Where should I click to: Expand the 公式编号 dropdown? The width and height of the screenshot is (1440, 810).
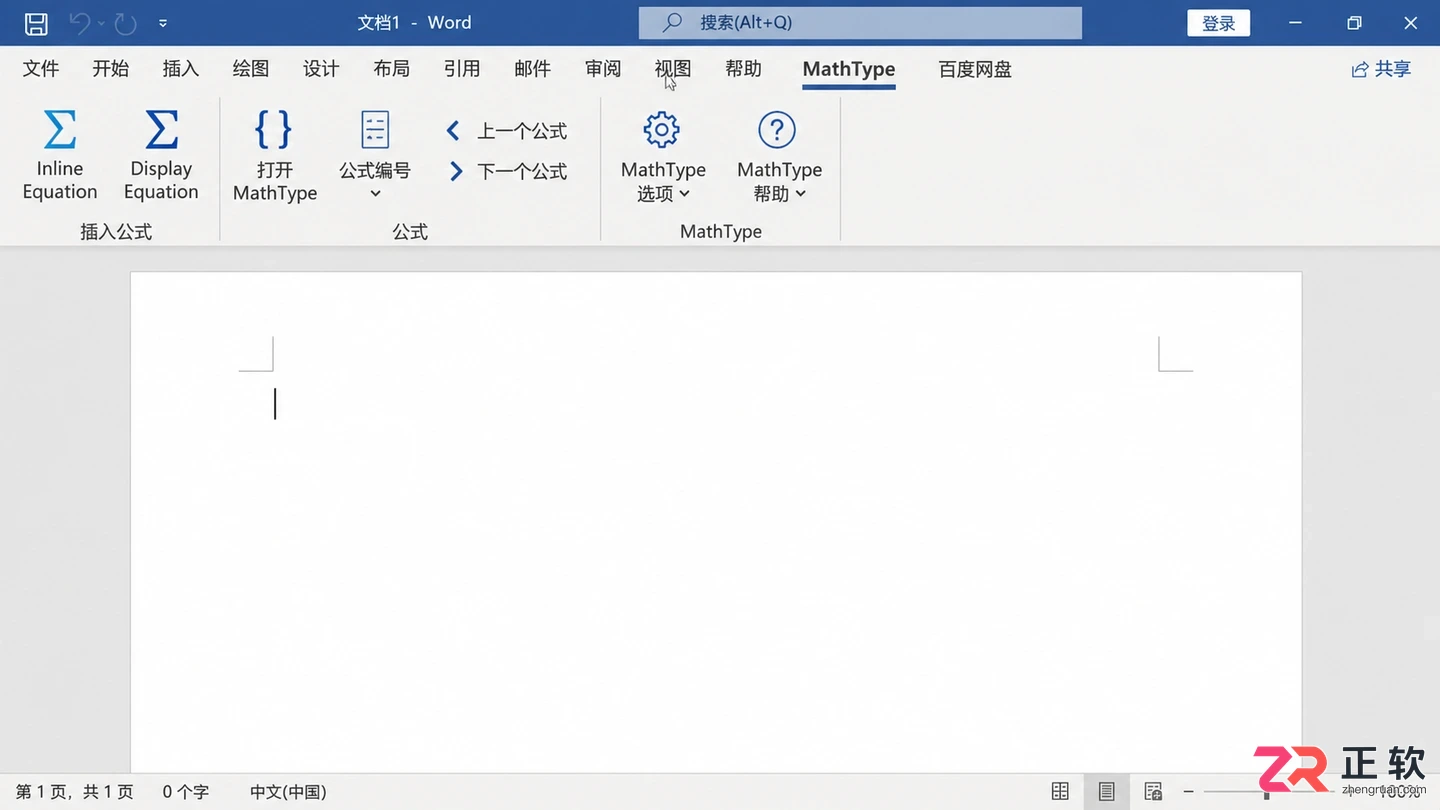coord(375,156)
